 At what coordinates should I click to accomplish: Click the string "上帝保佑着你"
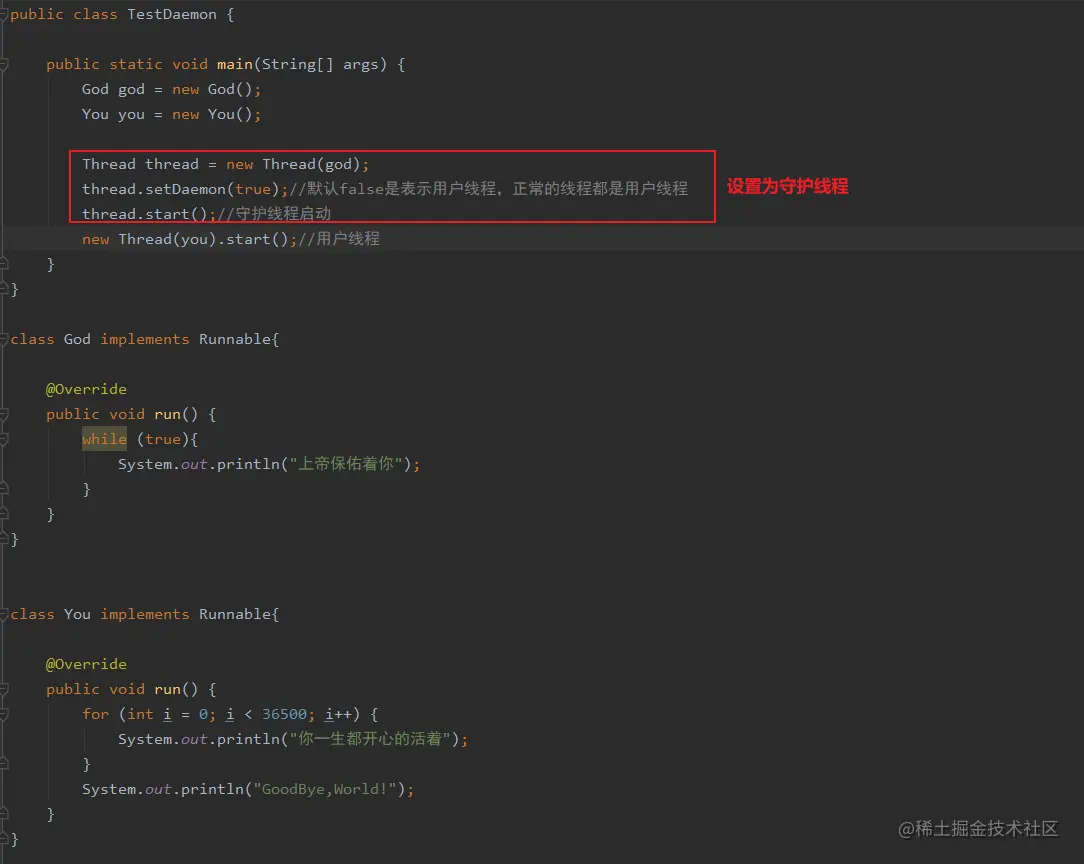[x=346, y=464]
